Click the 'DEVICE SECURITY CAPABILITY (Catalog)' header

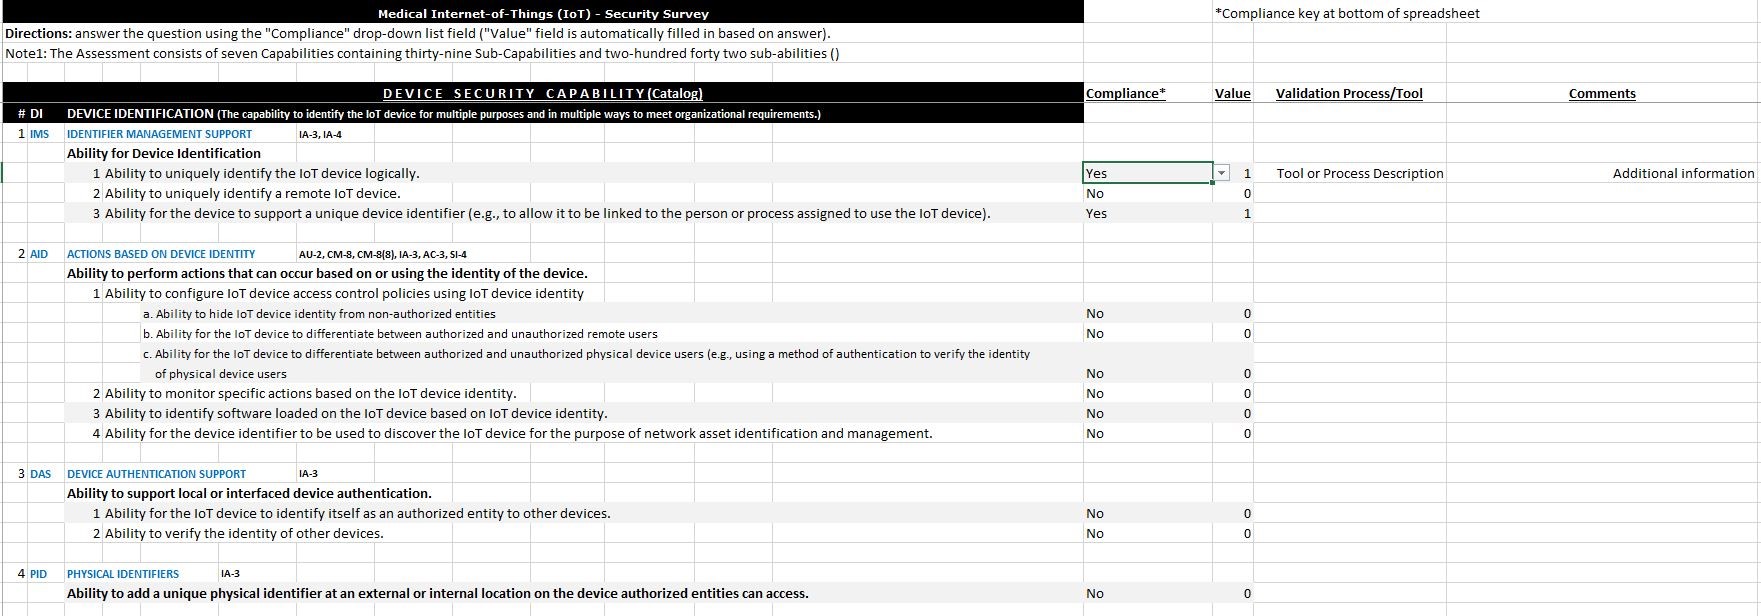pos(543,94)
